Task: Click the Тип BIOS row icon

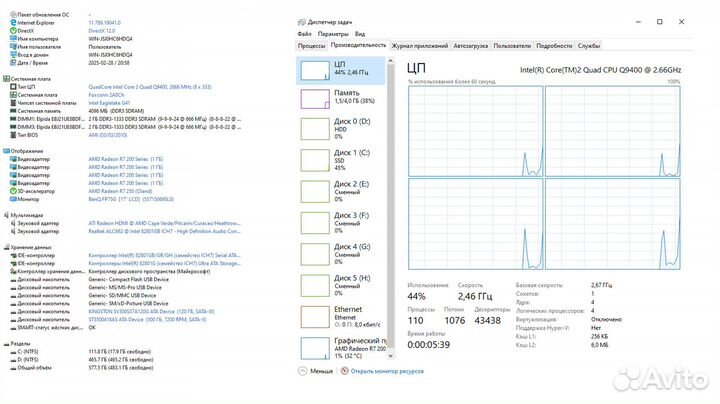Action: (13, 135)
